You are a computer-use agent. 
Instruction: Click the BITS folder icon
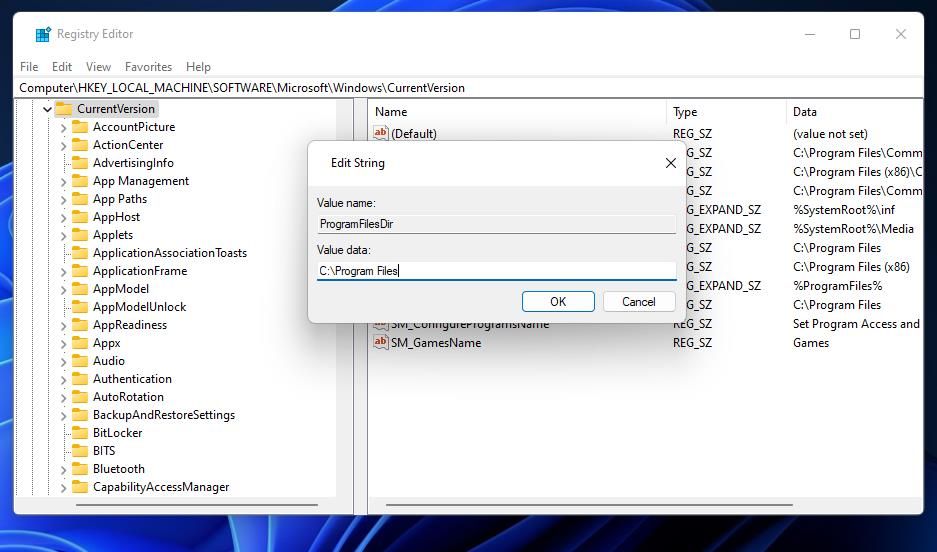80,450
